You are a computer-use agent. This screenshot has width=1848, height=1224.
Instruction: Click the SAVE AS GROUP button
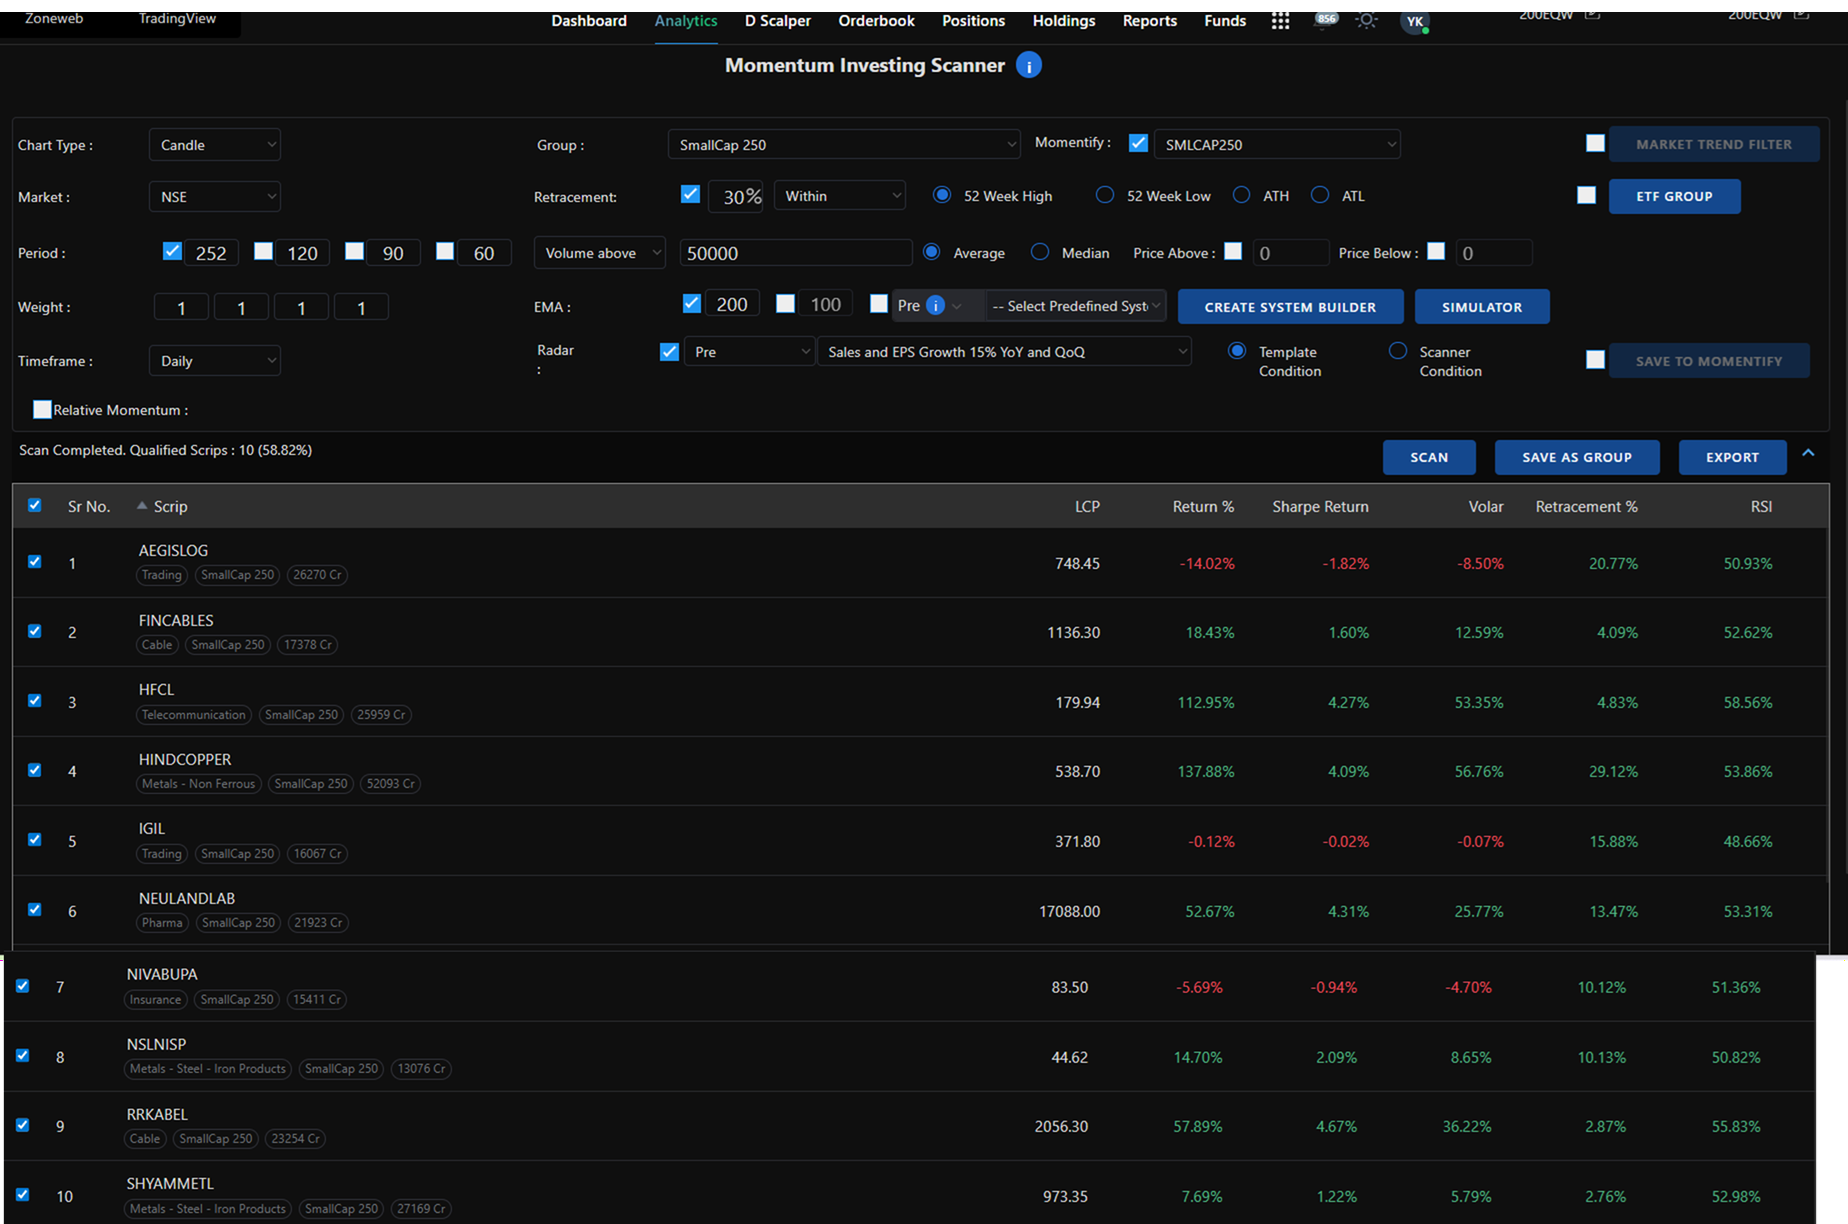(1577, 457)
